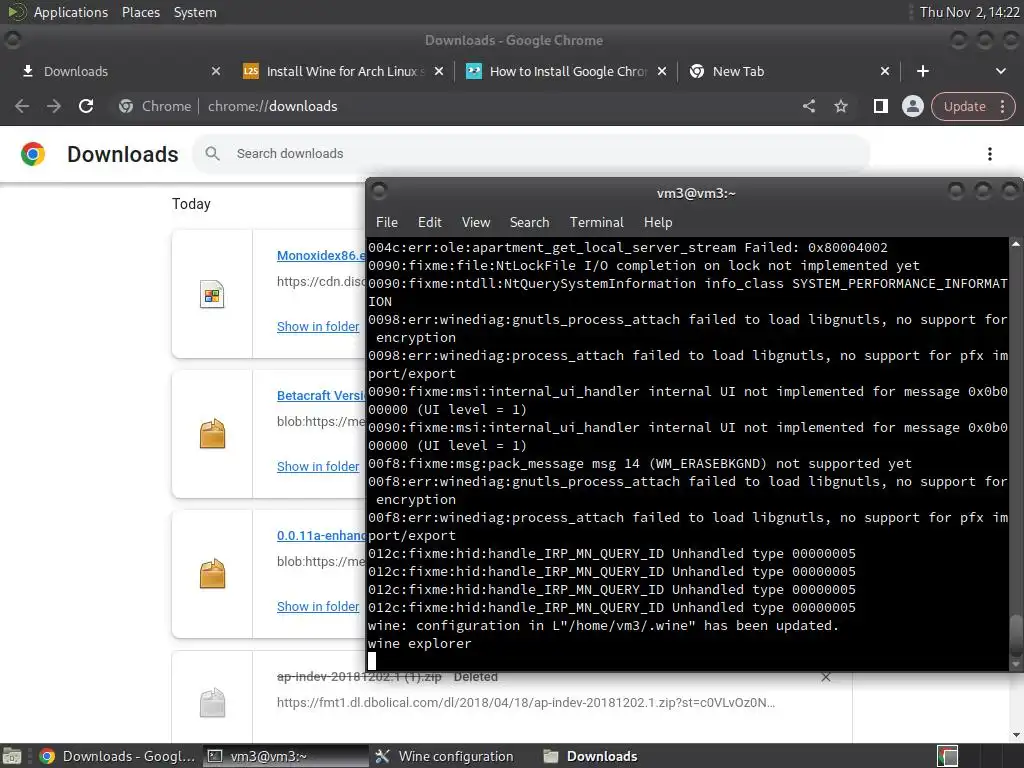Click the show desktop icon in taskbar
Viewport: 1024px width, 768px height.
pyautogui.click(x=12, y=756)
